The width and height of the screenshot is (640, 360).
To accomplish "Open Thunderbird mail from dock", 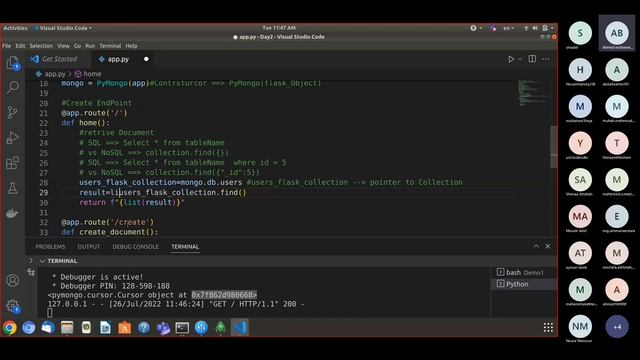I will (48, 328).
